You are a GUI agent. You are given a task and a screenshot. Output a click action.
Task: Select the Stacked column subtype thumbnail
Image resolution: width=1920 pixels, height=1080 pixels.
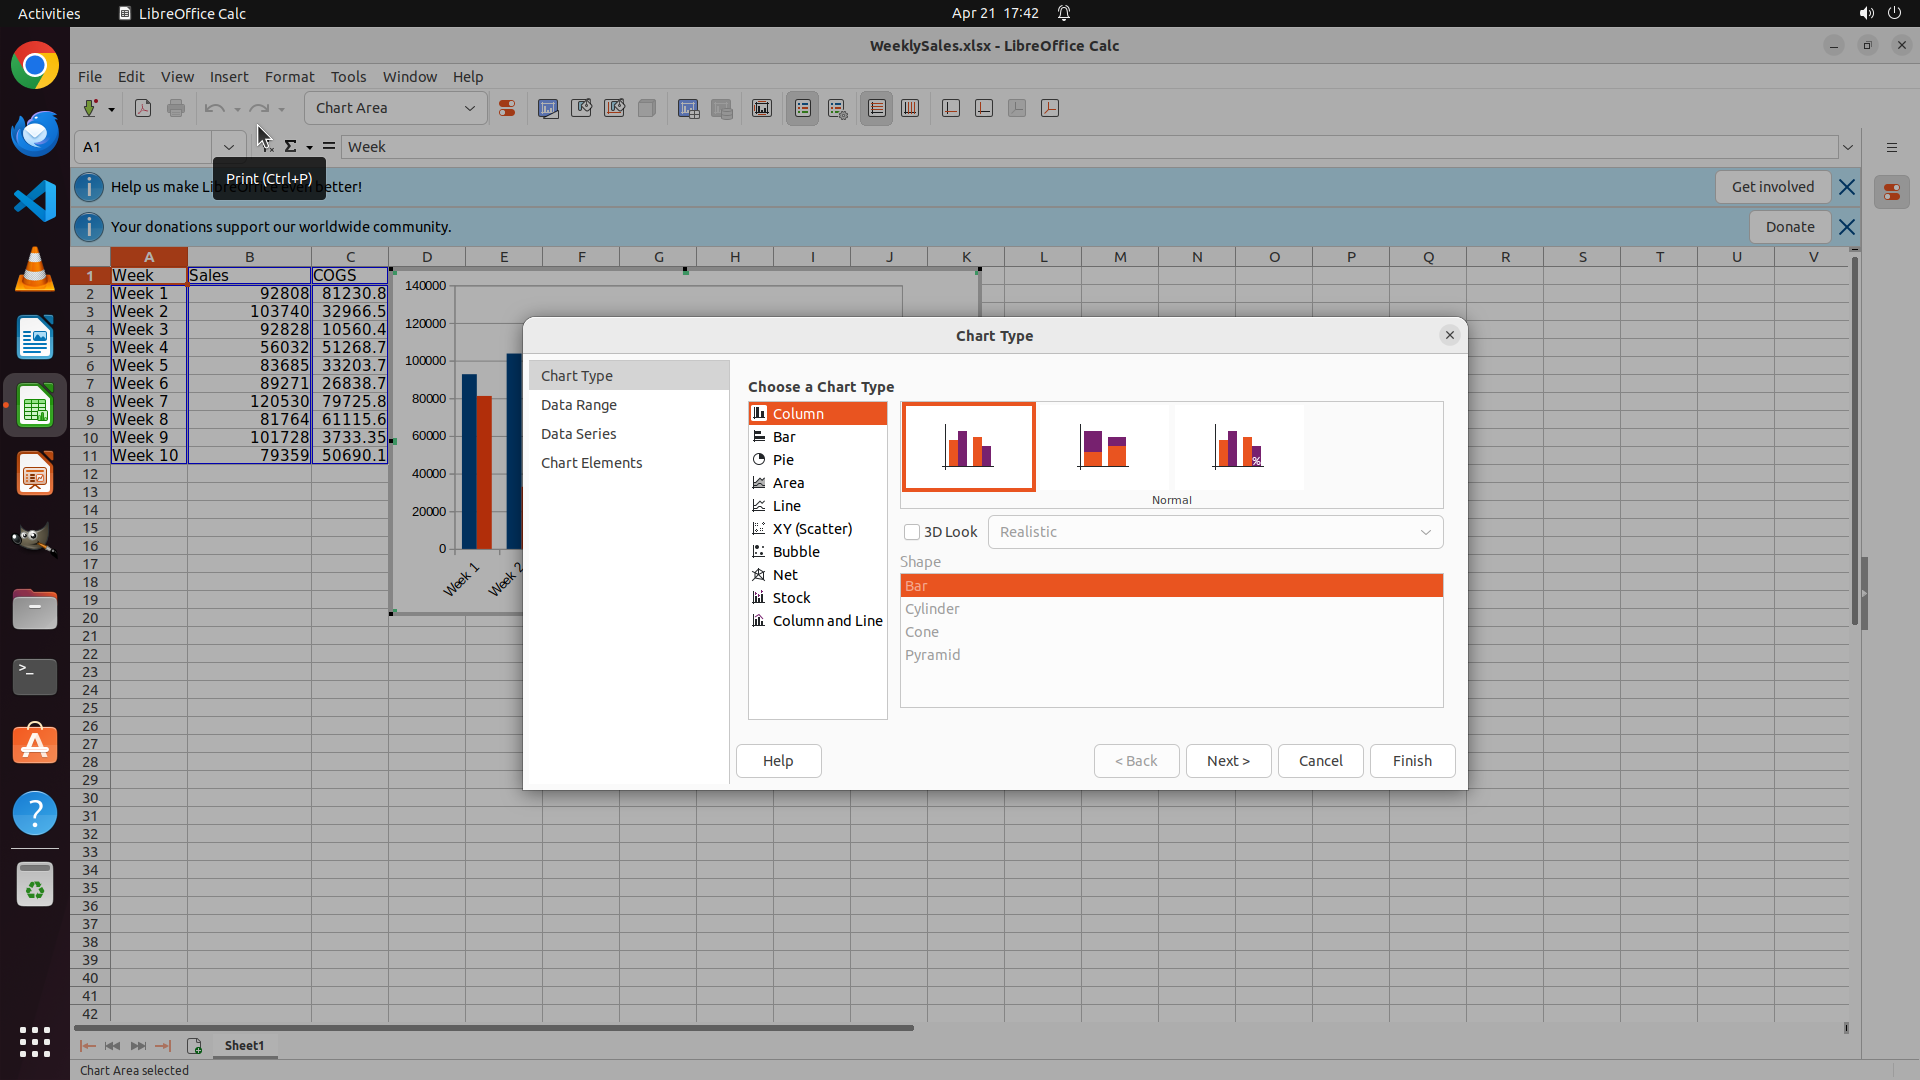pyautogui.click(x=1103, y=447)
